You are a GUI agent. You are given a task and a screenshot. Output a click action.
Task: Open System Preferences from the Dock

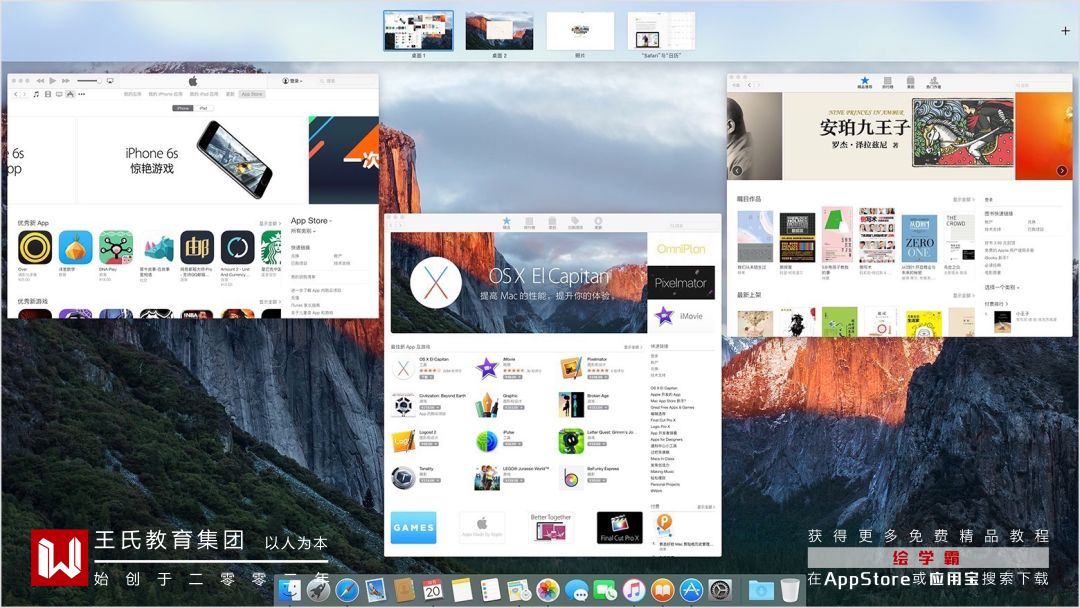coord(720,590)
